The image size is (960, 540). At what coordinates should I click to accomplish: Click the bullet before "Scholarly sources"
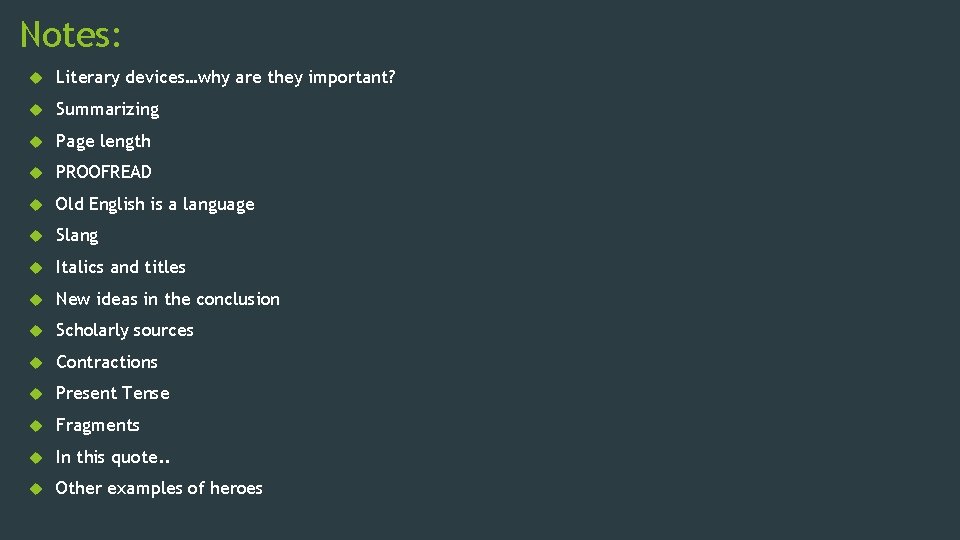33,331
